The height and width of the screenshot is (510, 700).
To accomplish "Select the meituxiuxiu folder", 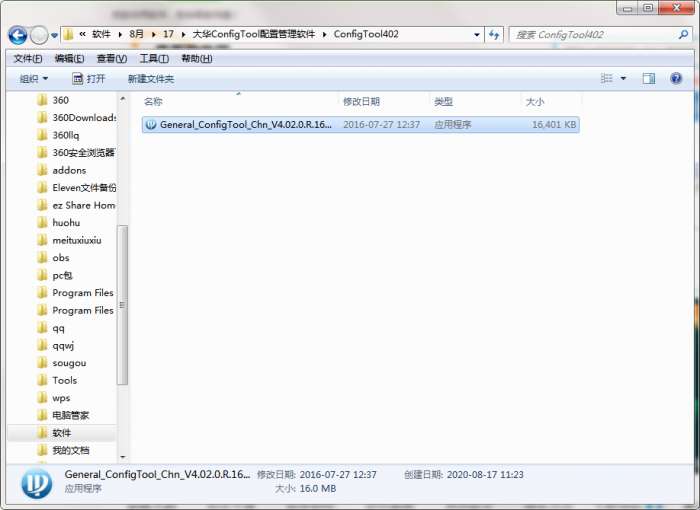I will (x=77, y=240).
